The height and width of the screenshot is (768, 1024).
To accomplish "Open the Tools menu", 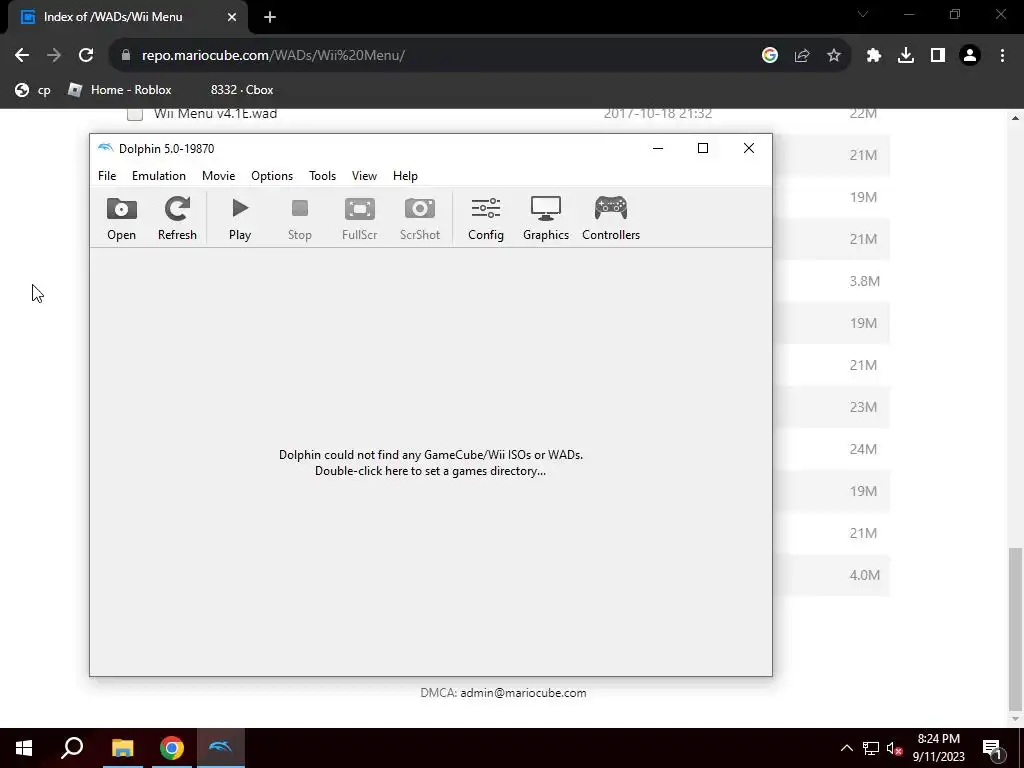I will (322, 176).
